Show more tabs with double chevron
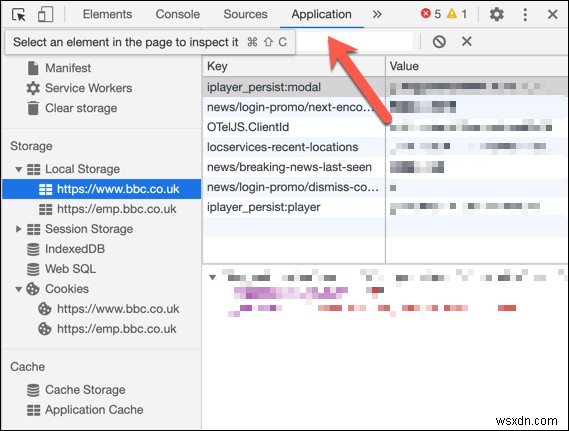569x431 pixels. pos(377,15)
